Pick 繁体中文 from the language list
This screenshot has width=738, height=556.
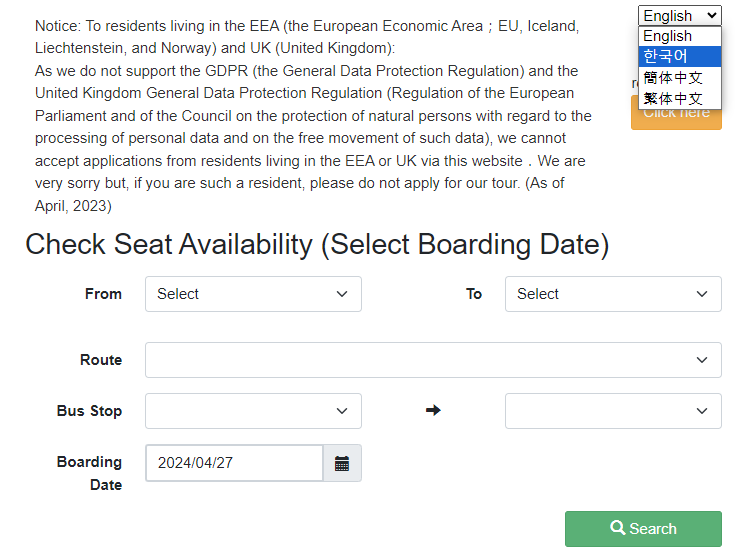point(674,98)
